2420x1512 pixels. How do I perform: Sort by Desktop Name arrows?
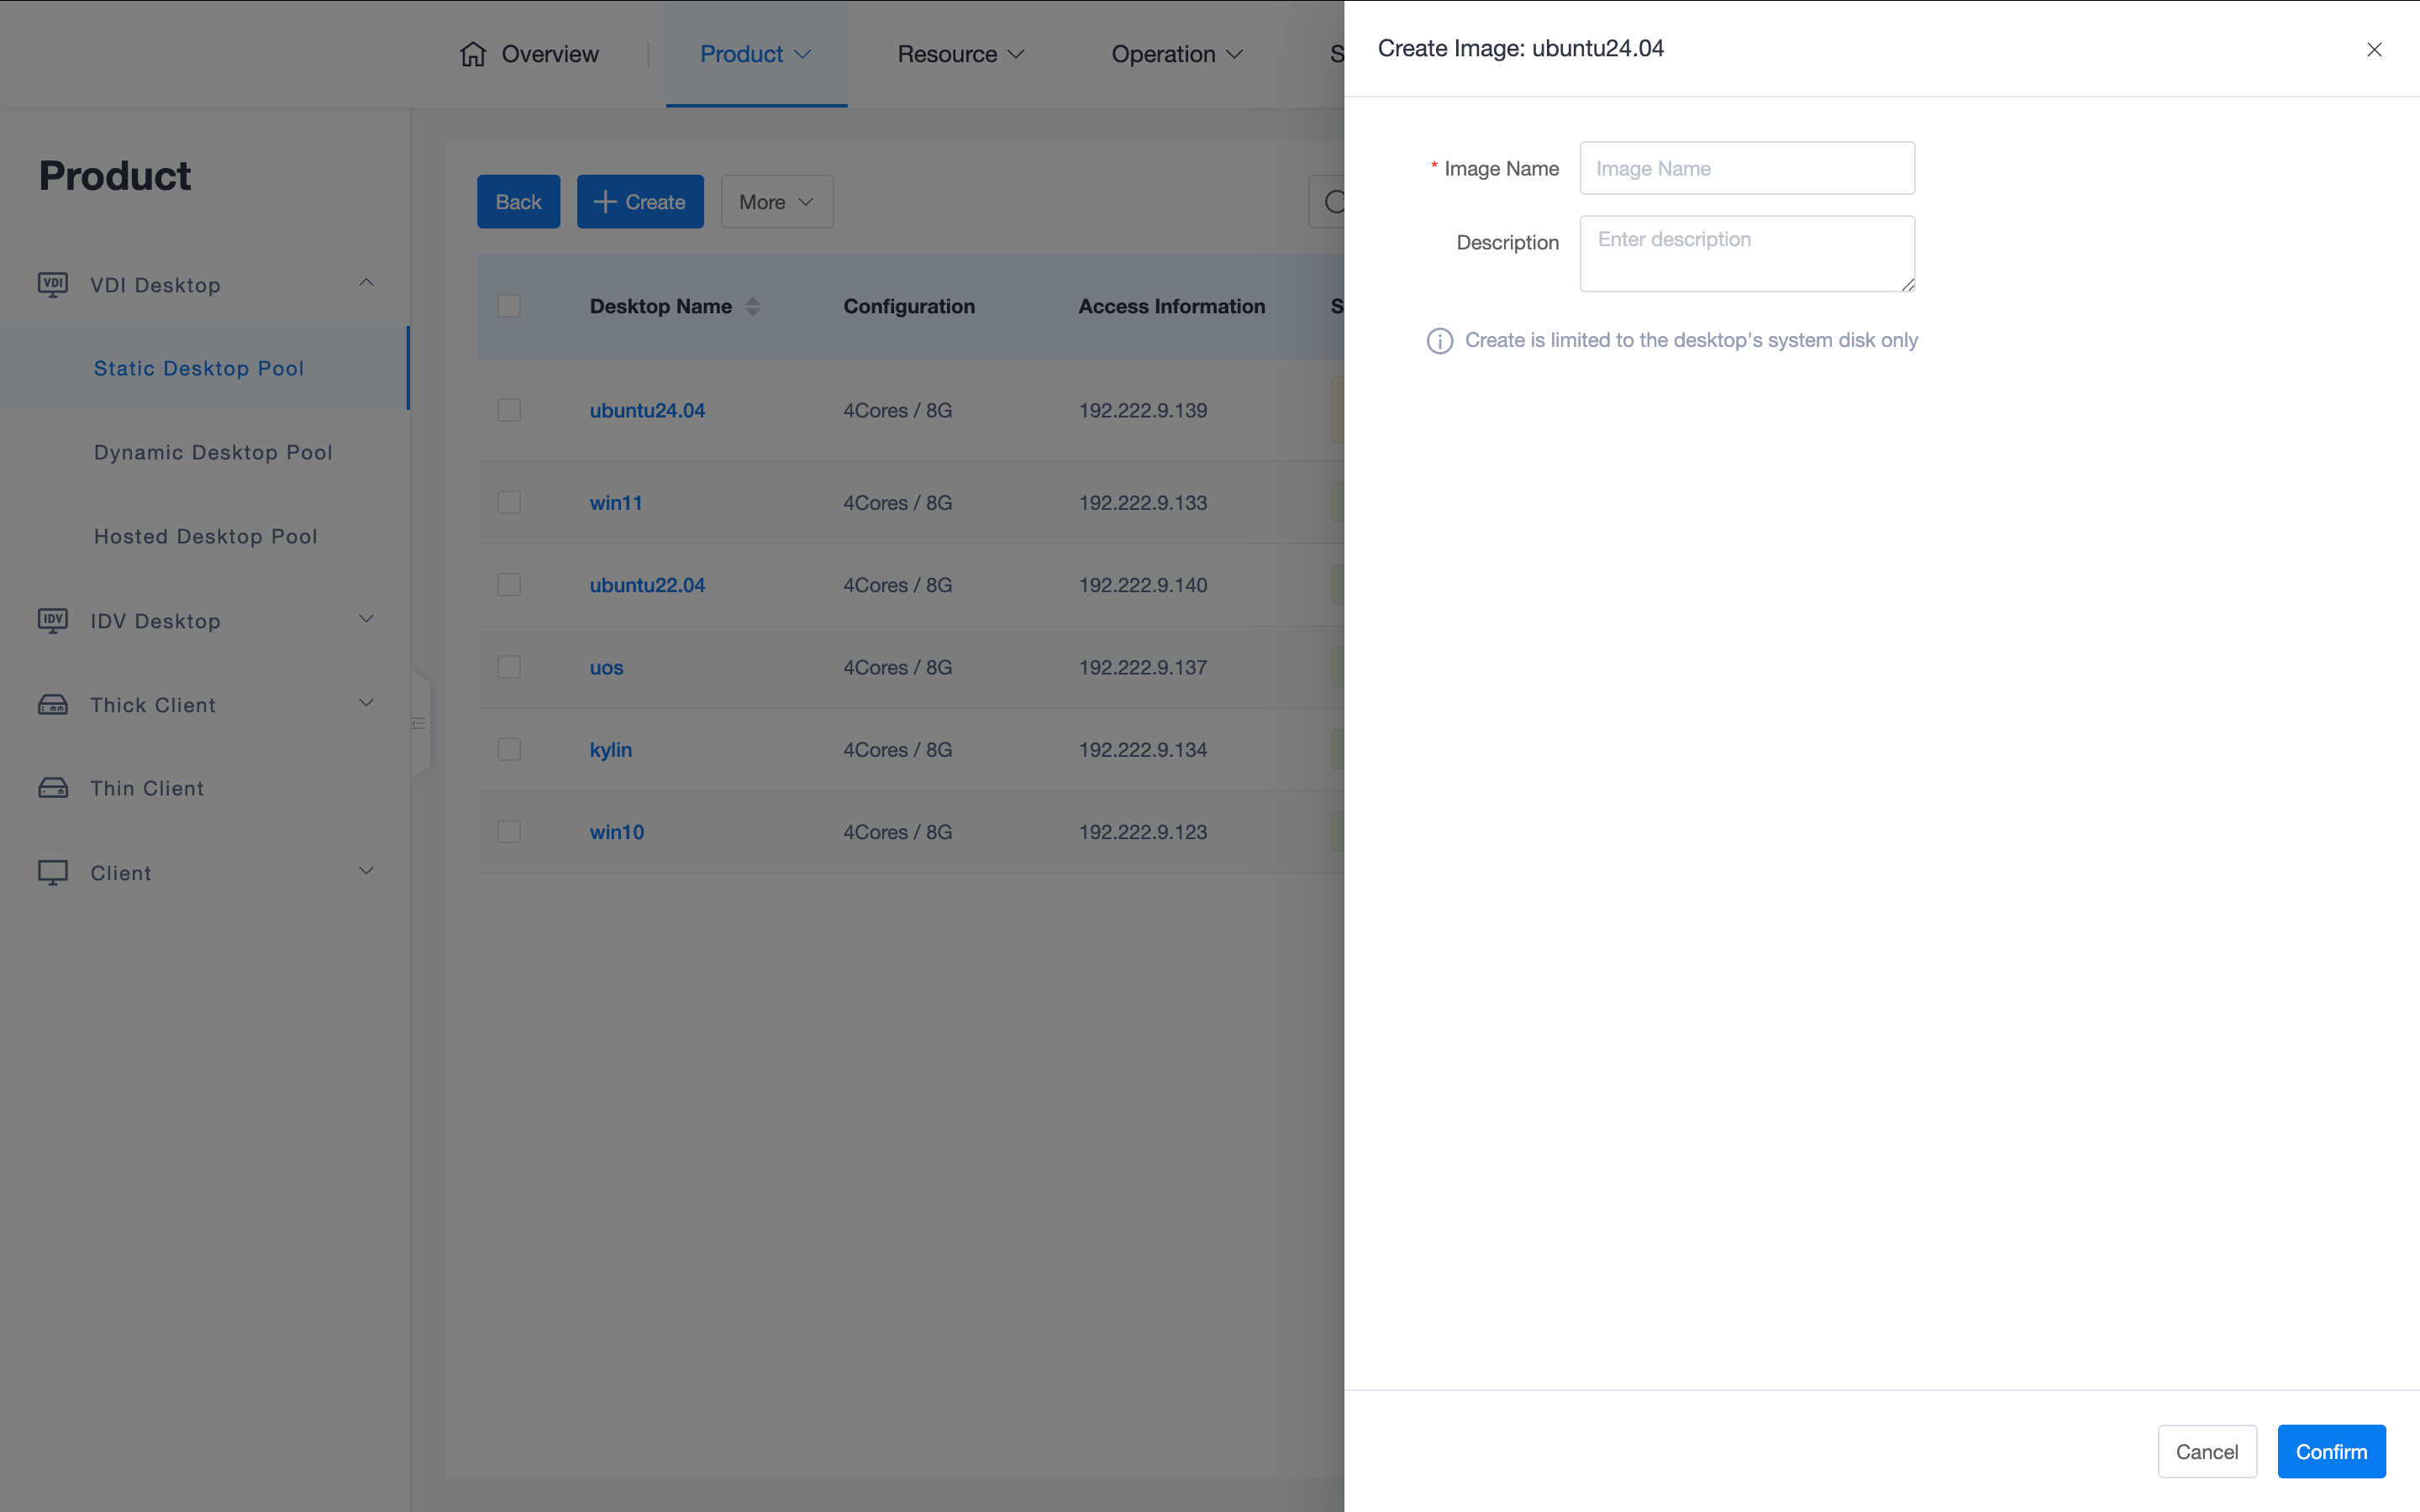coord(753,307)
